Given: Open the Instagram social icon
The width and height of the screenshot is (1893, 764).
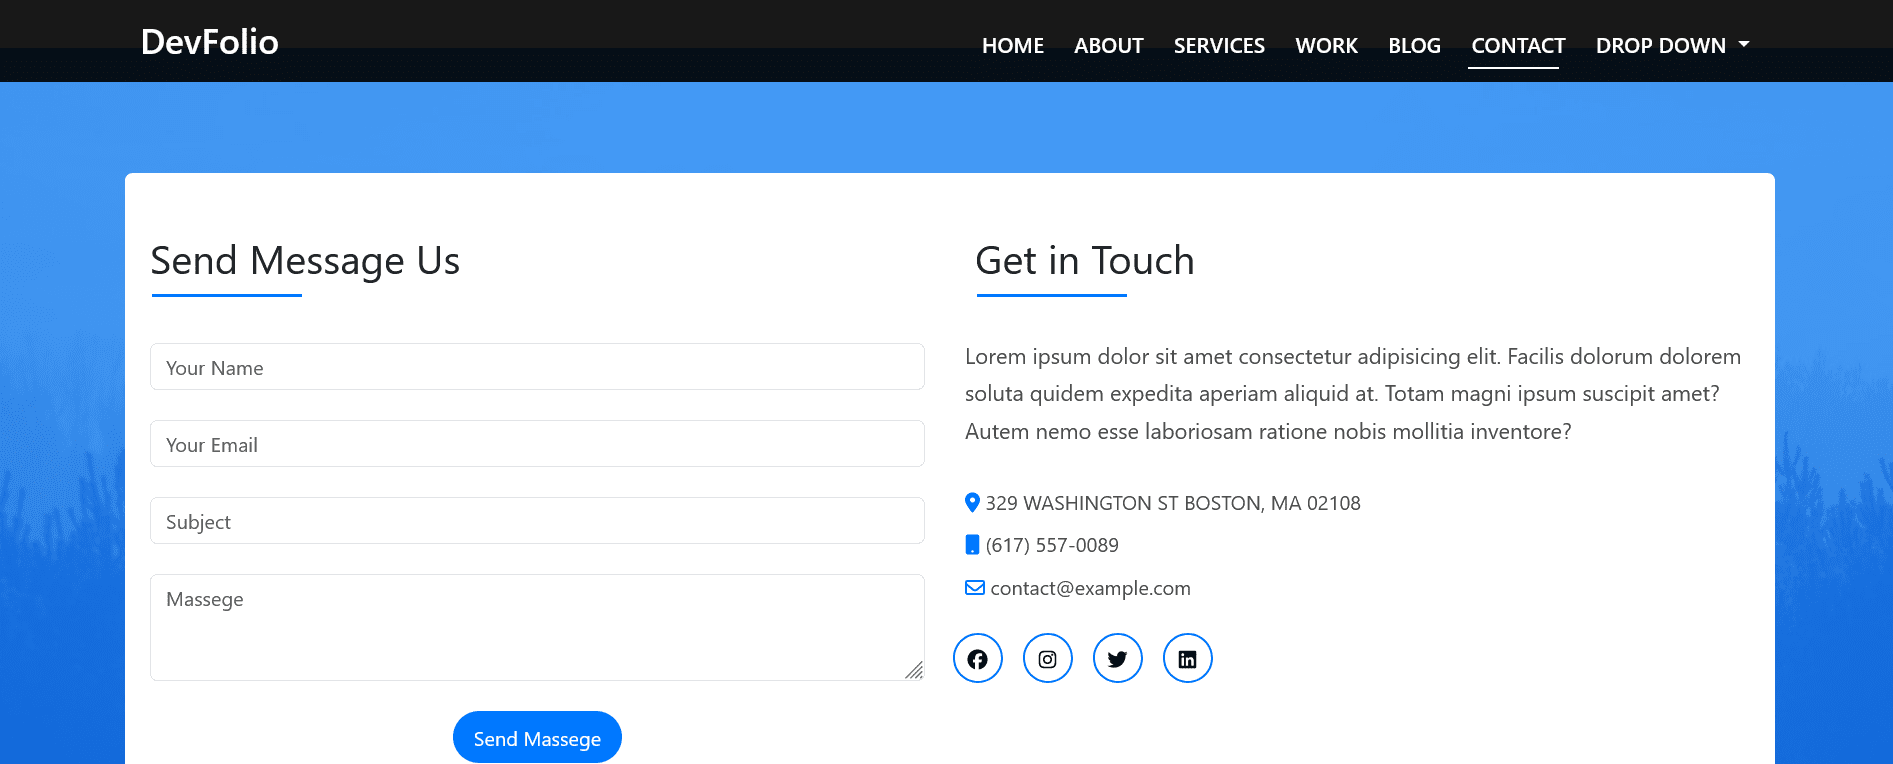Looking at the screenshot, I should click(1047, 658).
